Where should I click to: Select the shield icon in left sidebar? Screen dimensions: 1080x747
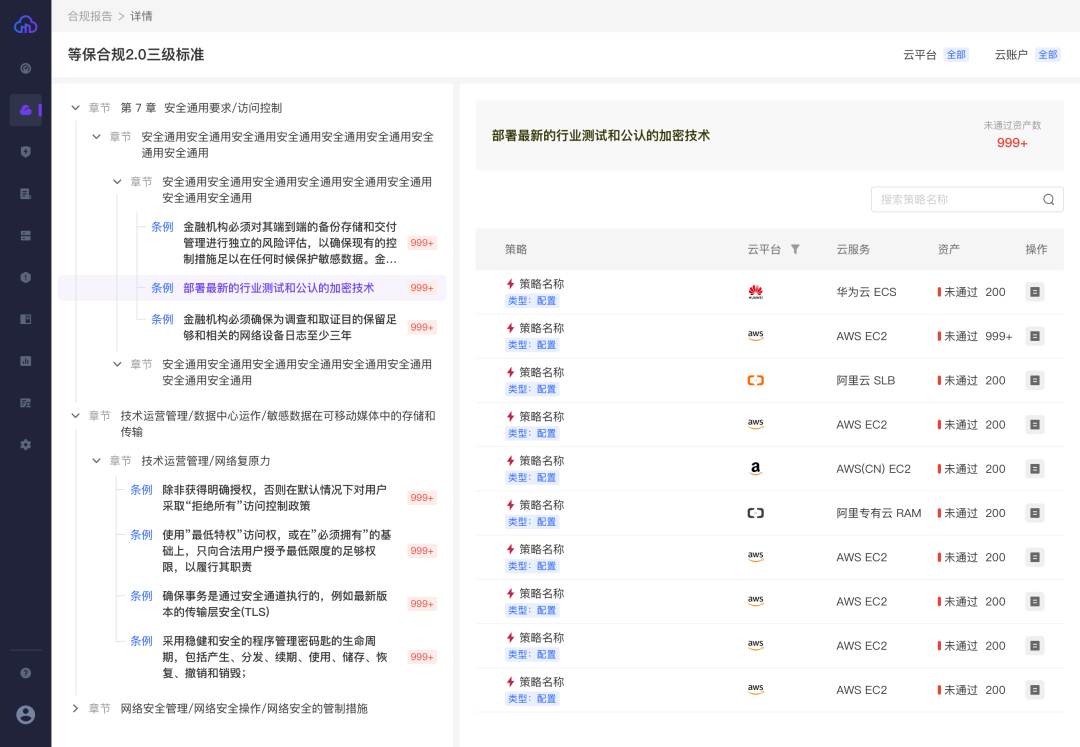click(26, 152)
